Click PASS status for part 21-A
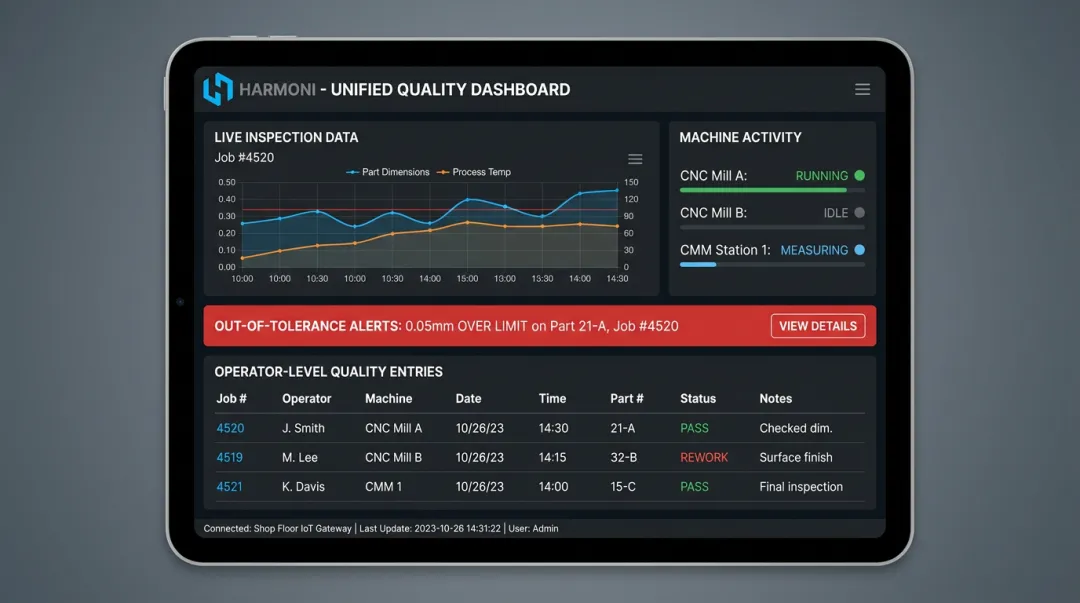 click(694, 428)
